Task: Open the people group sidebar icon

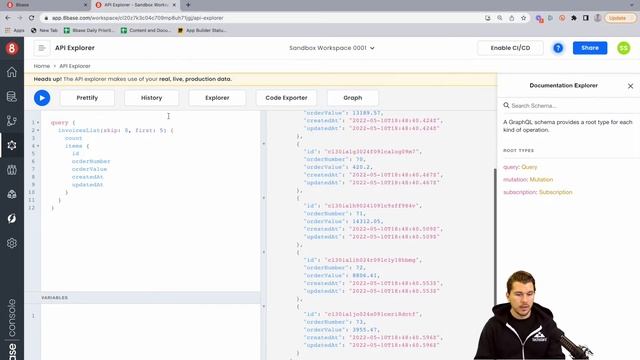Action: (x=12, y=170)
